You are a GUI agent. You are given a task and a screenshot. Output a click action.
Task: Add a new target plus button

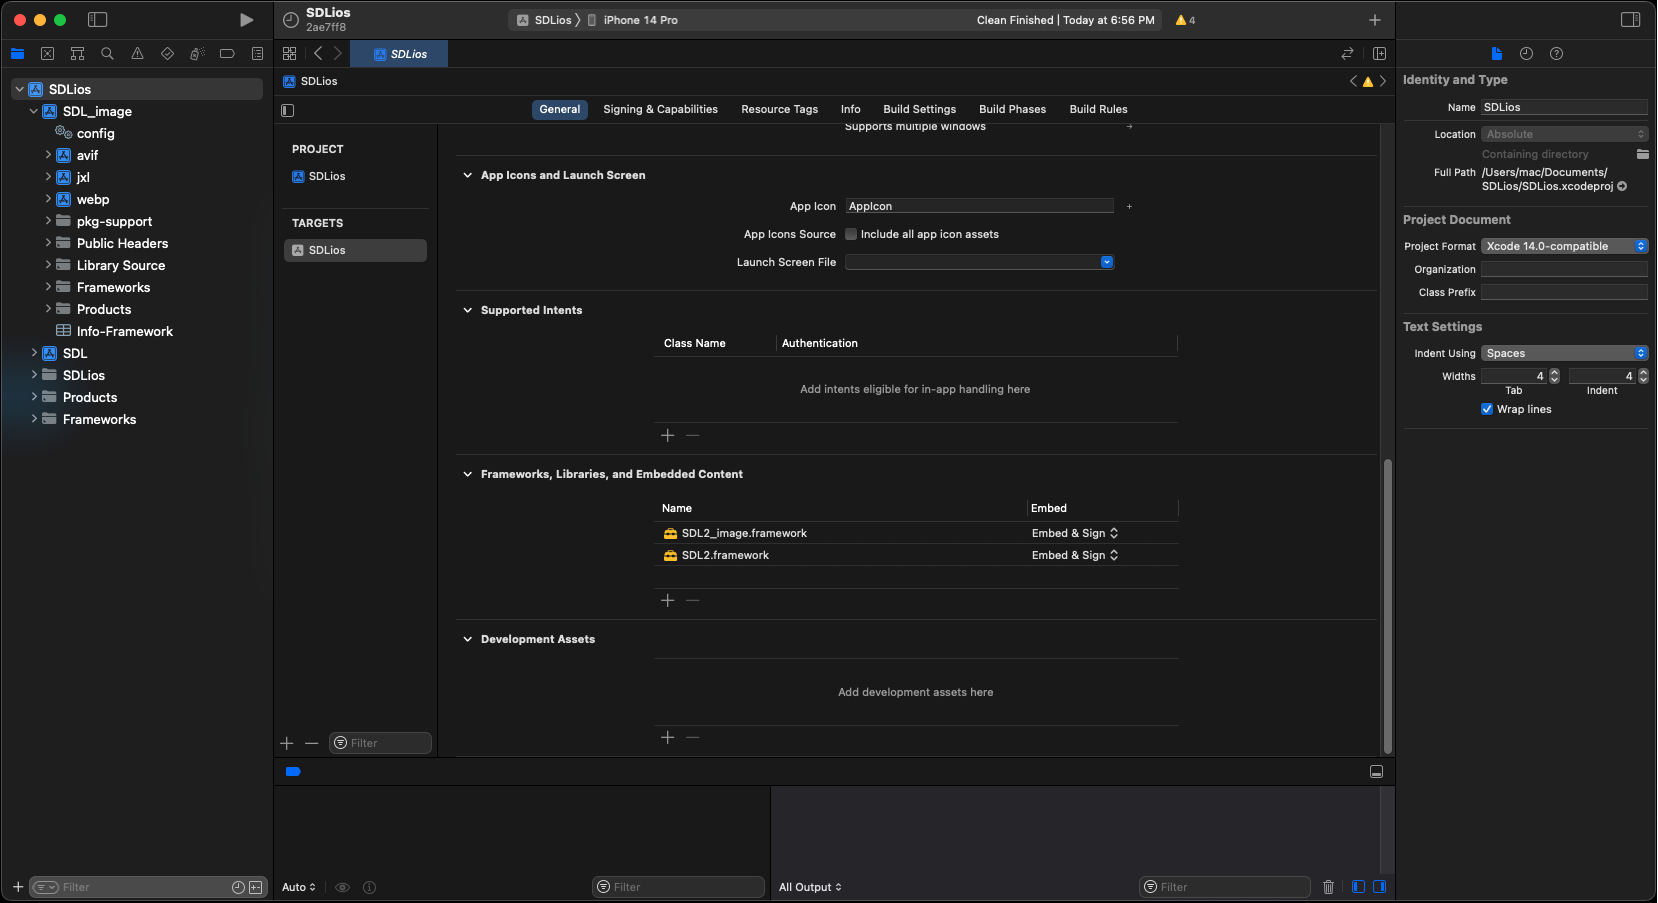(x=287, y=743)
